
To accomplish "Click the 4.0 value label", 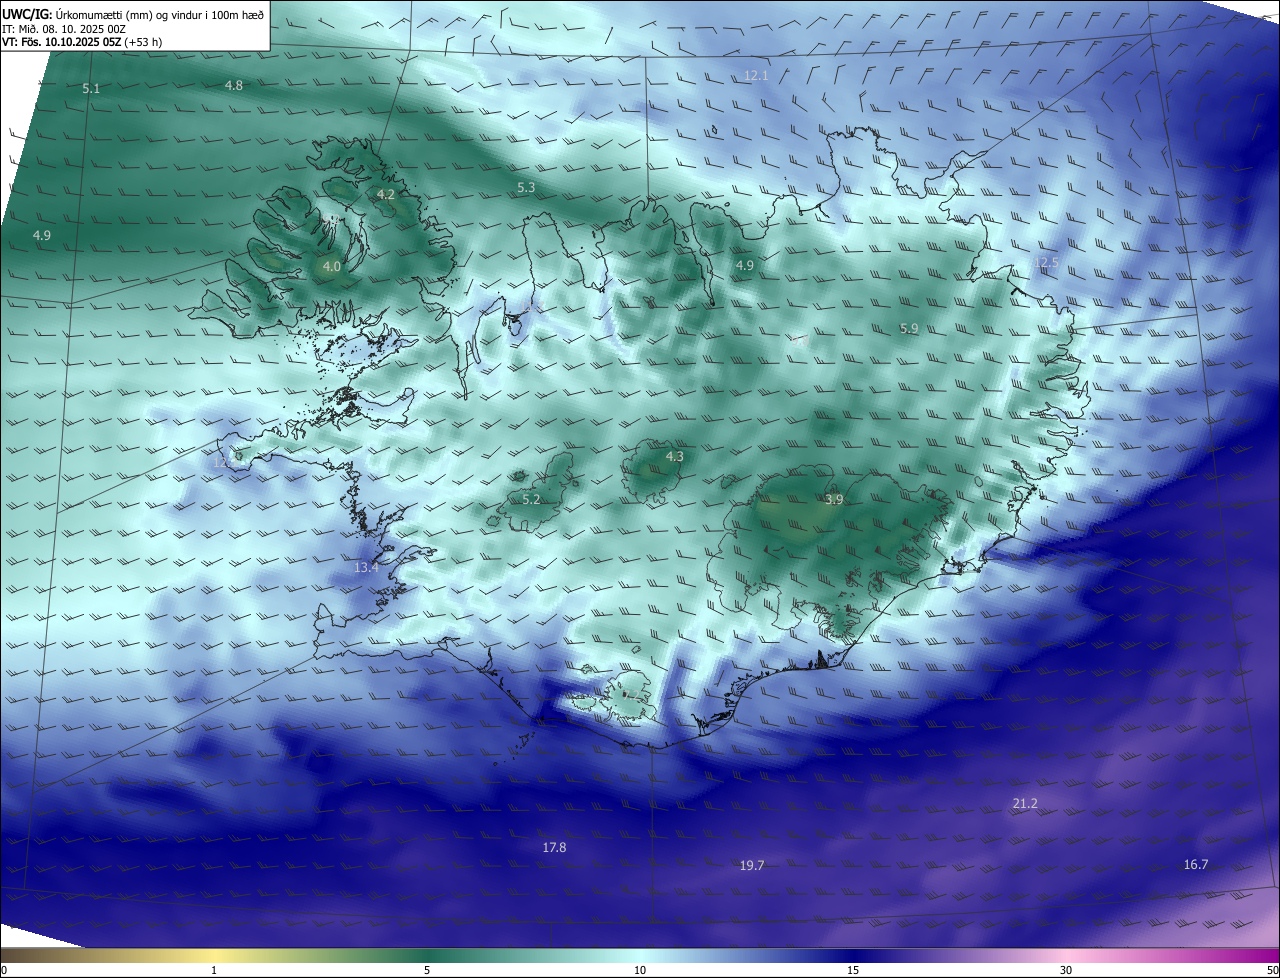I will coord(332,267).
